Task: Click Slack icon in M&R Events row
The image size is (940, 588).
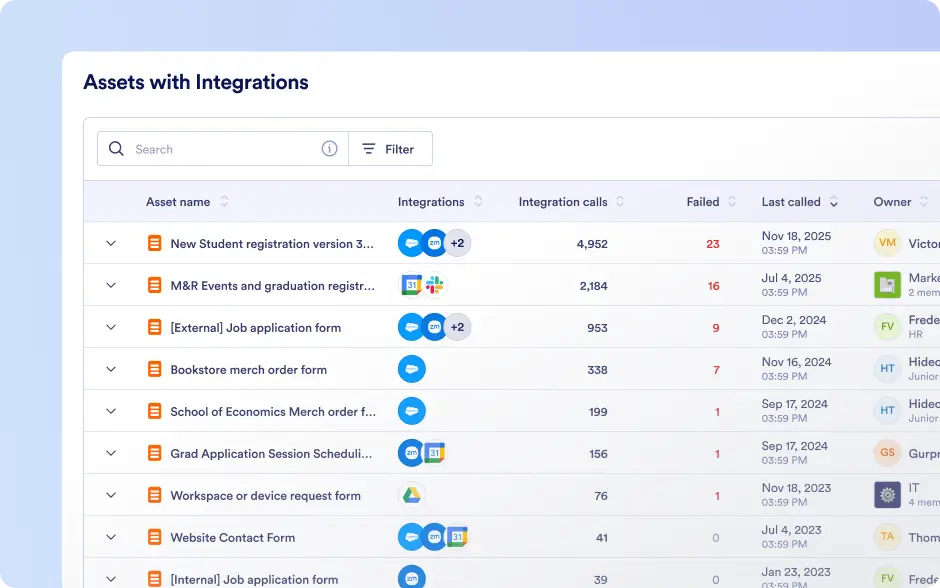Action: (435, 285)
